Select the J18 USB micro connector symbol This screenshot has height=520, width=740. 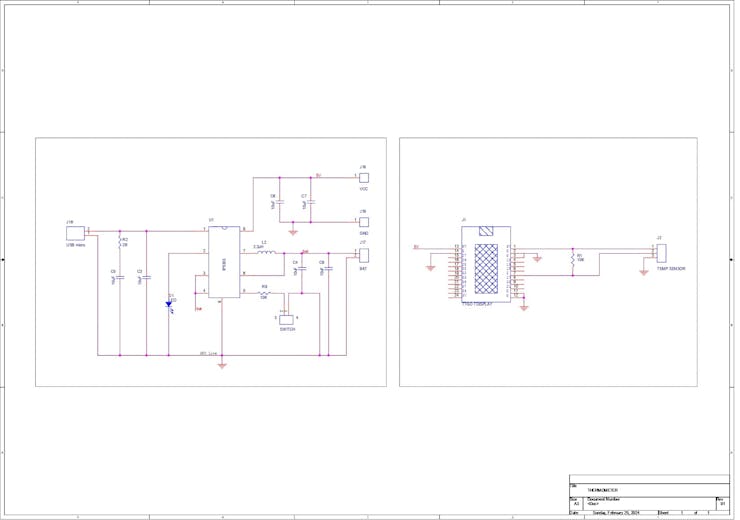click(75, 234)
